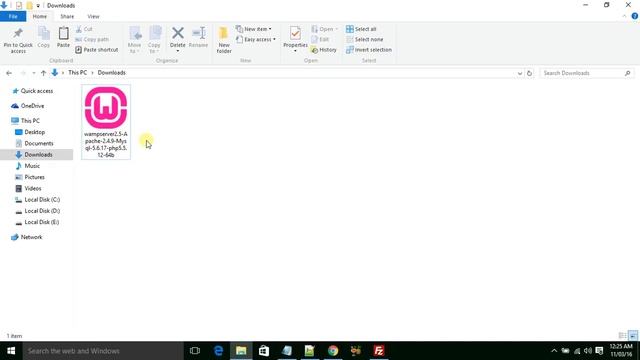
Task: Switch to the Home ribbon tab
Action: pyautogui.click(x=40, y=16)
